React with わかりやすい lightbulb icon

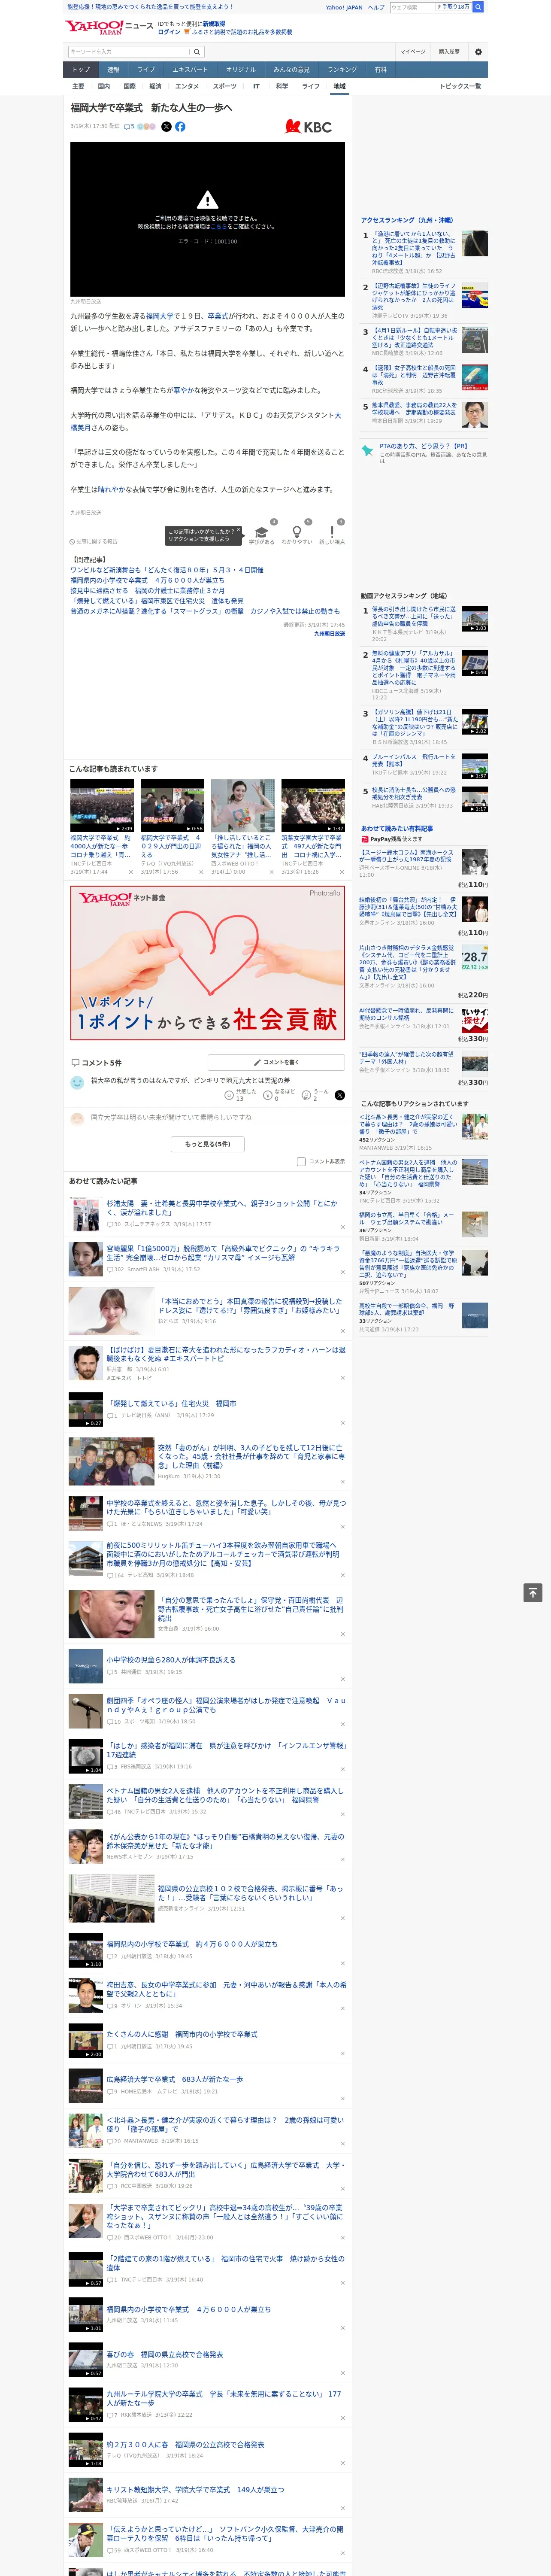click(296, 532)
